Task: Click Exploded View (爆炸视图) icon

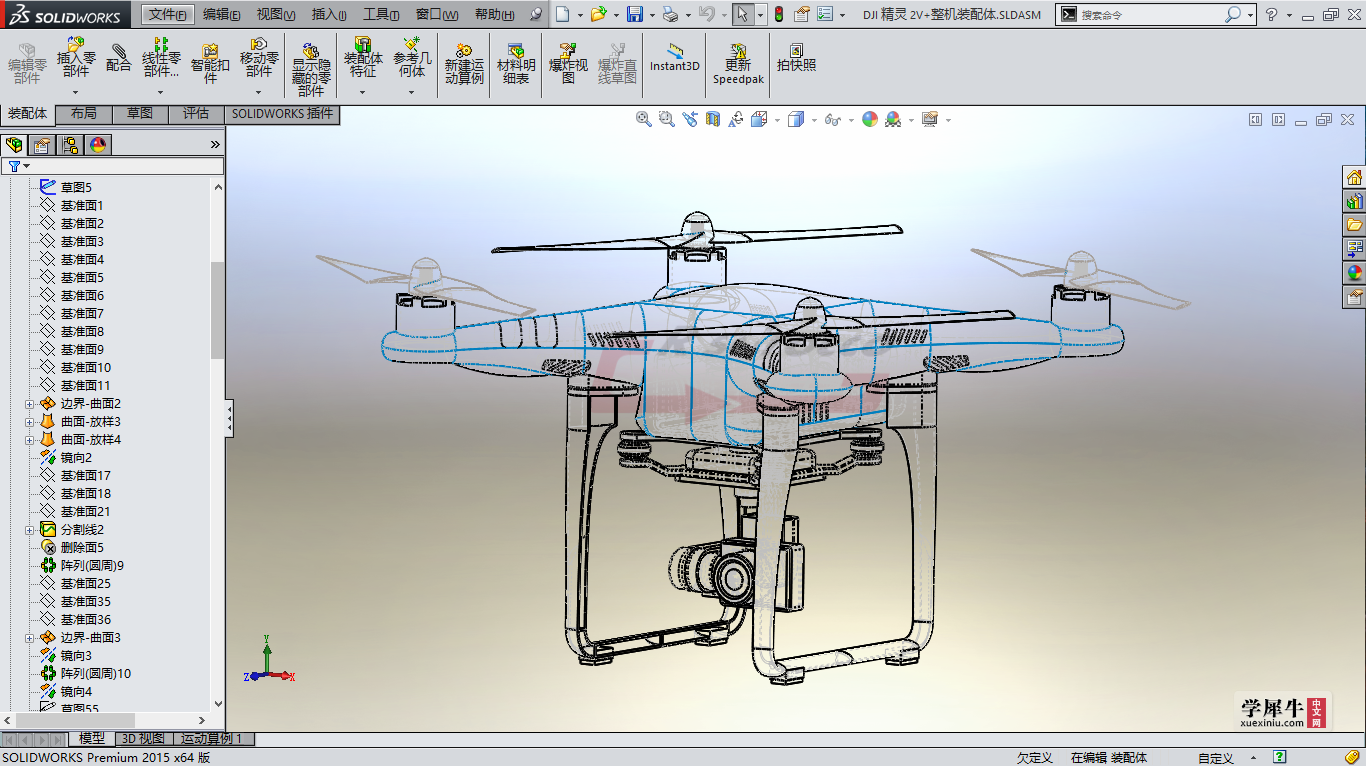Action: coord(568,63)
